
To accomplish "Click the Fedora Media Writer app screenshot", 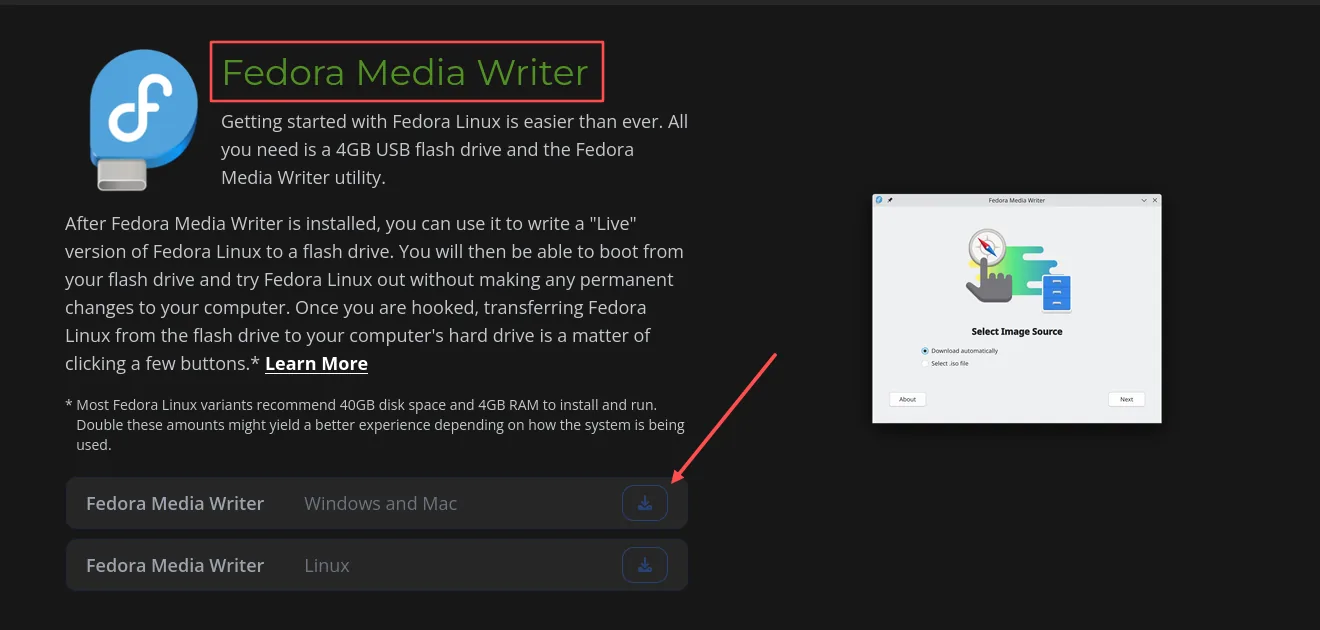I will 1017,308.
